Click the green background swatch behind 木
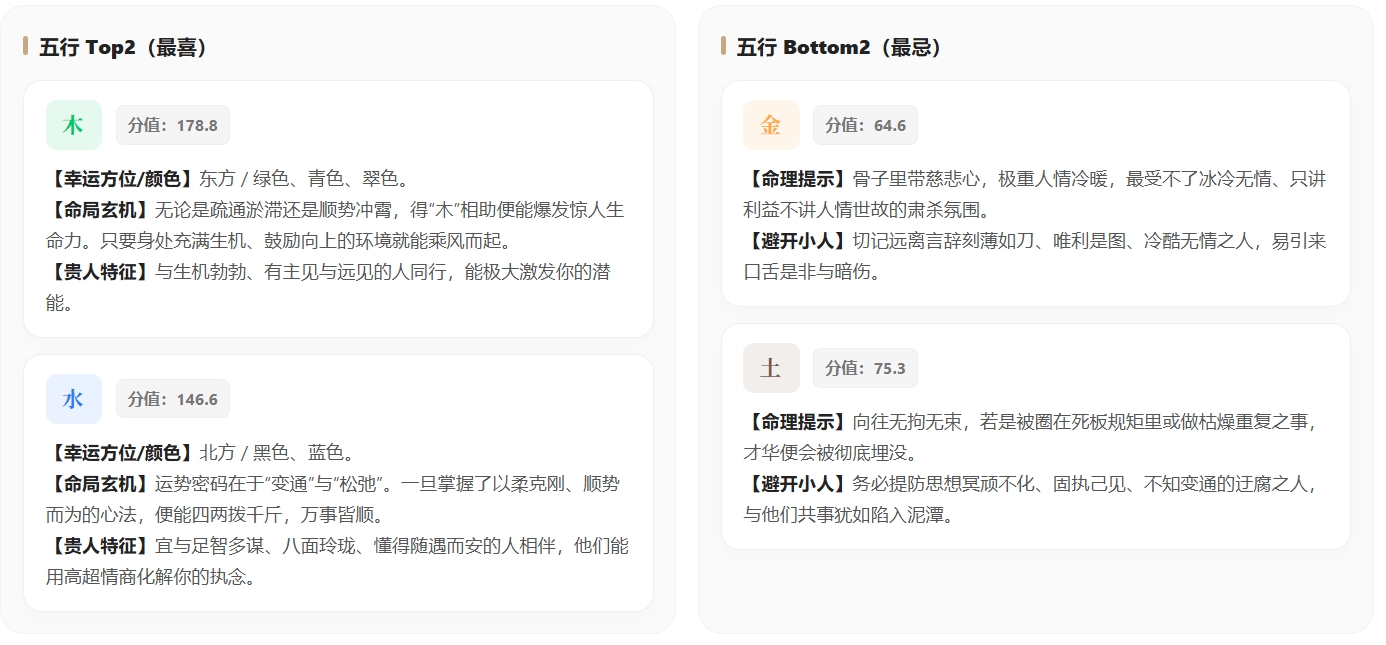 point(73,124)
